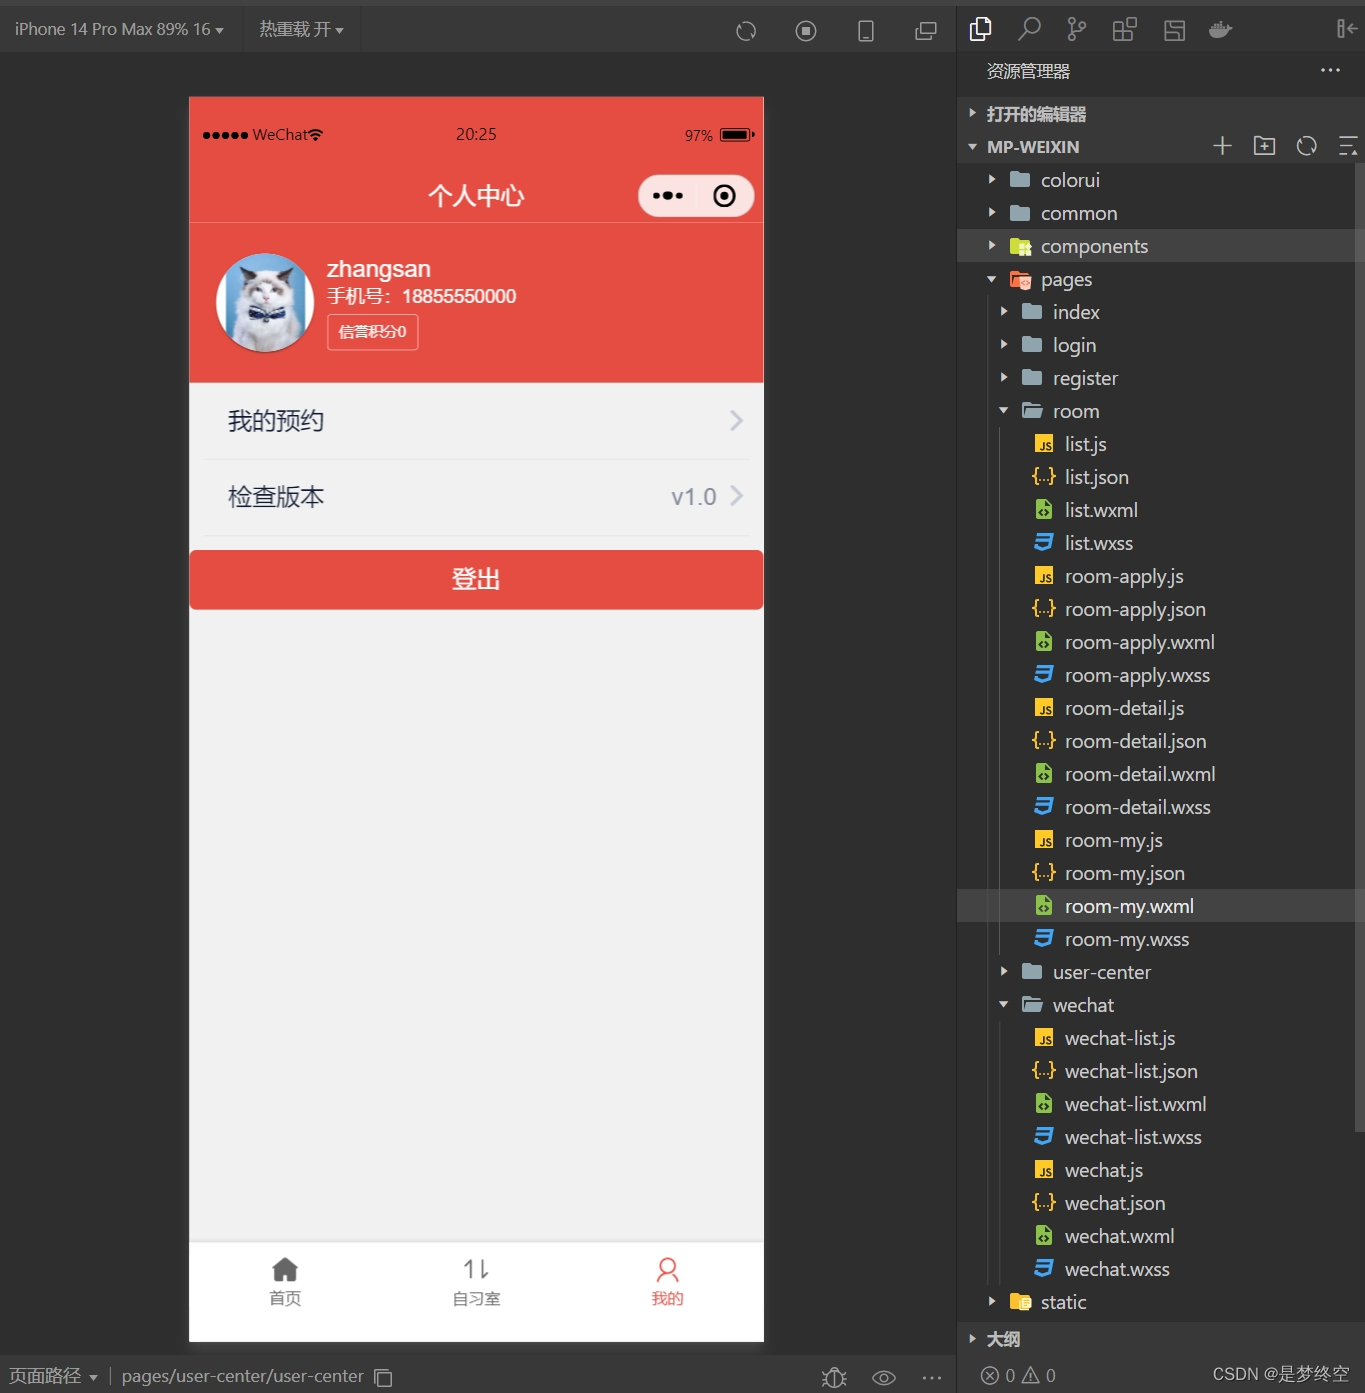Click the stop simulator icon

[806, 31]
